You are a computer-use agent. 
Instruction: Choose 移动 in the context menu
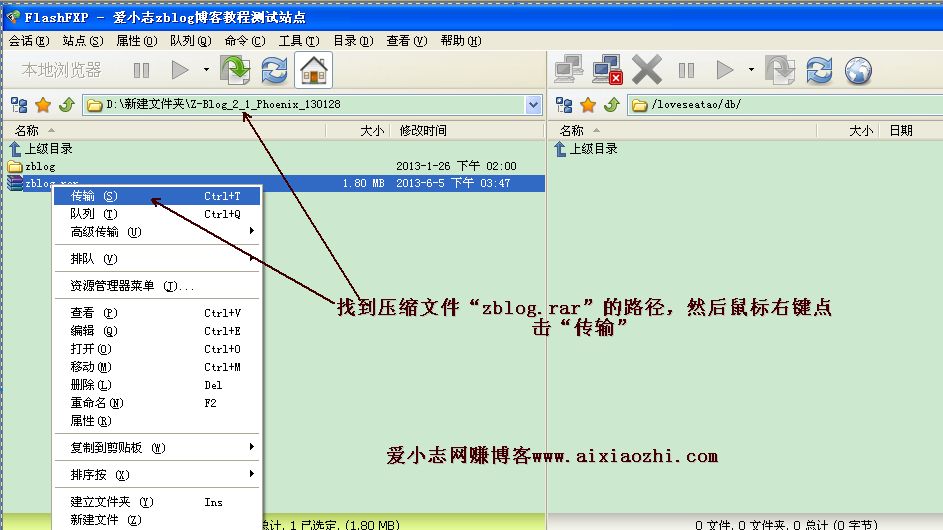click(x=157, y=368)
